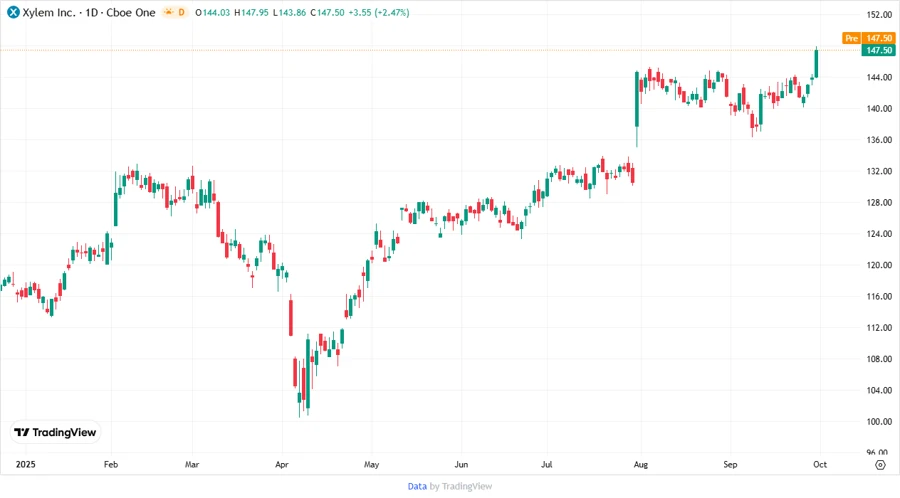
Task: Click the 152.00 level on price scale
Action: click(x=879, y=15)
